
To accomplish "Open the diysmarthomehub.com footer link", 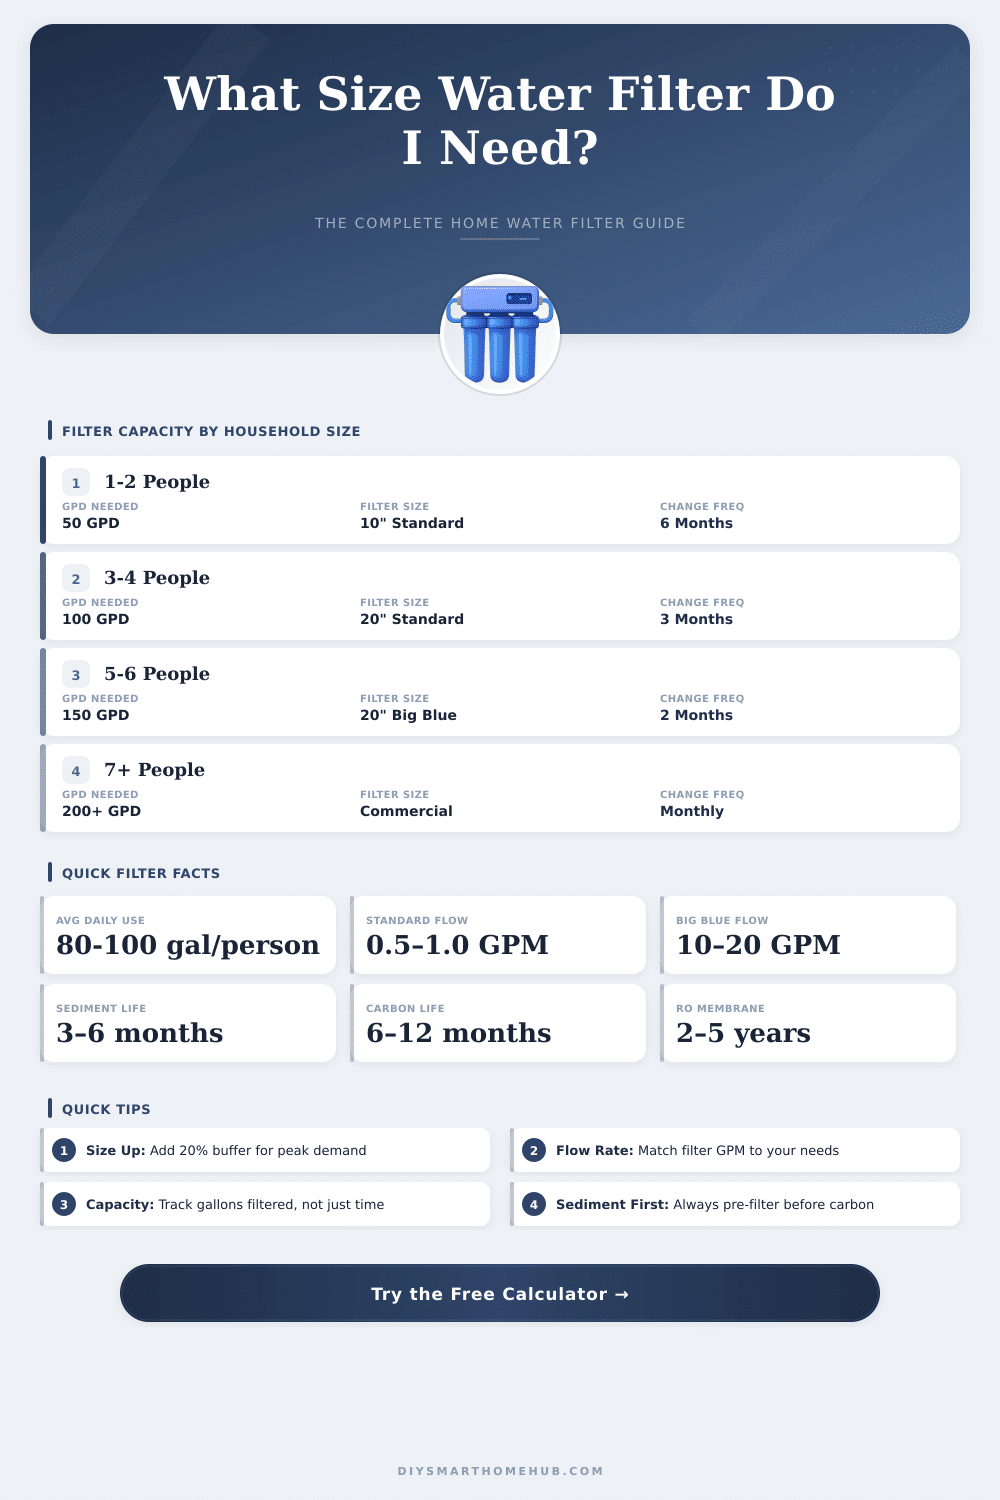I will pos(500,1471).
